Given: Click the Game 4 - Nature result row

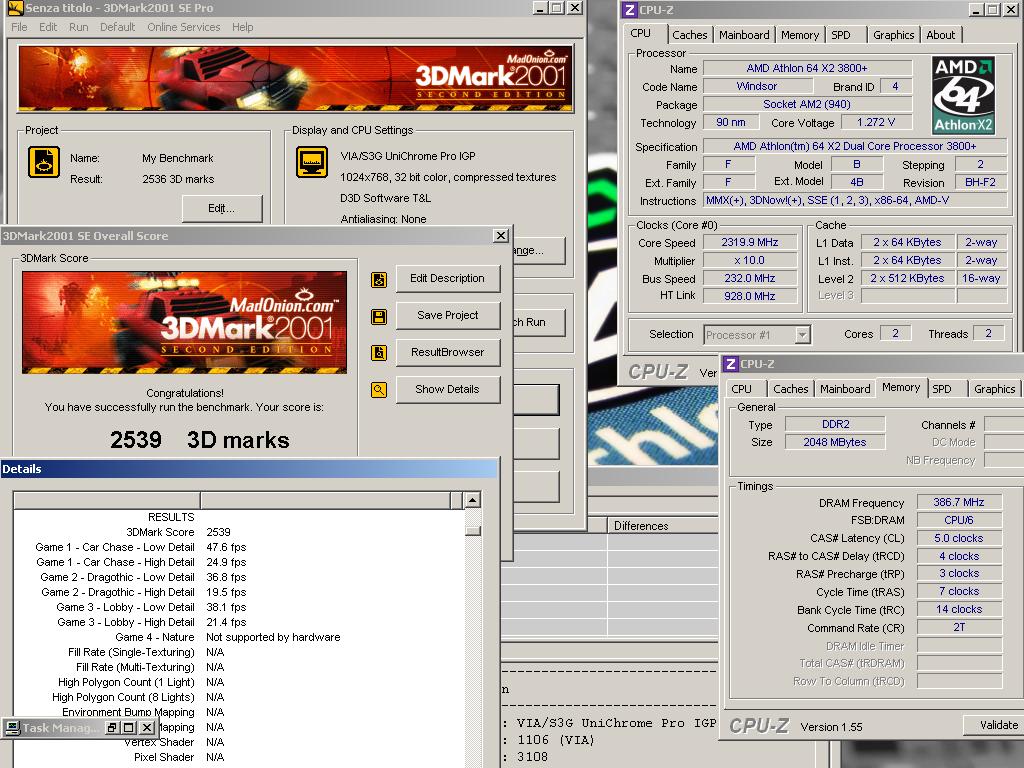Looking at the screenshot, I should [240, 637].
